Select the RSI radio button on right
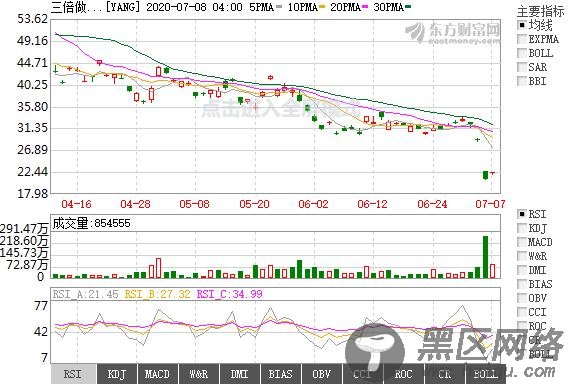 (521, 214)
